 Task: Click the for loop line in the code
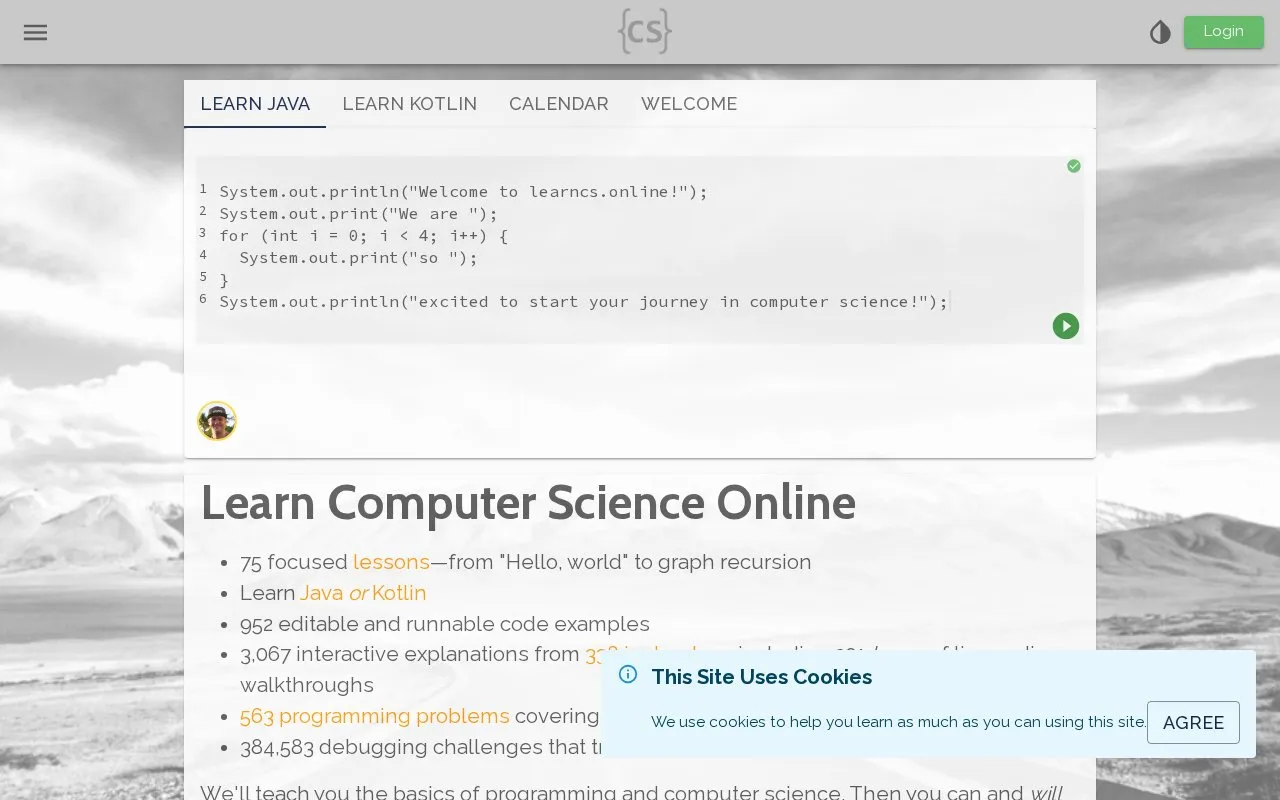click(364, 235)
